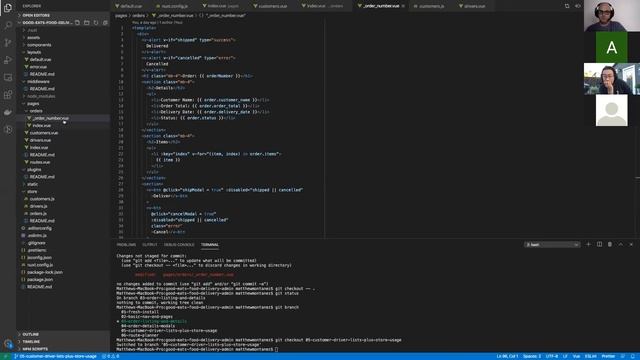Image resolution: width=640 pixels, height=360 pixels.
Task: Open the Explorer view in activity bar
Action: coord(8,7)
